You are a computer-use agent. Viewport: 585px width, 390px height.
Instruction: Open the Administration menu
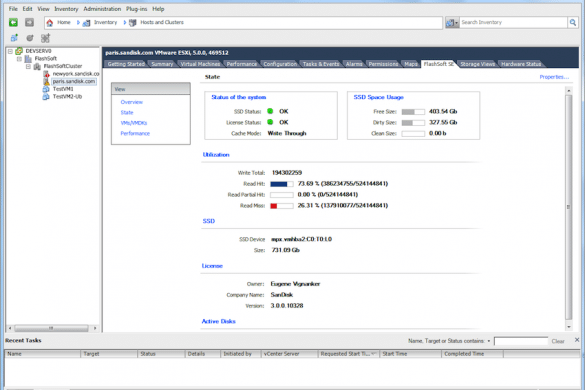pos(102,9)
